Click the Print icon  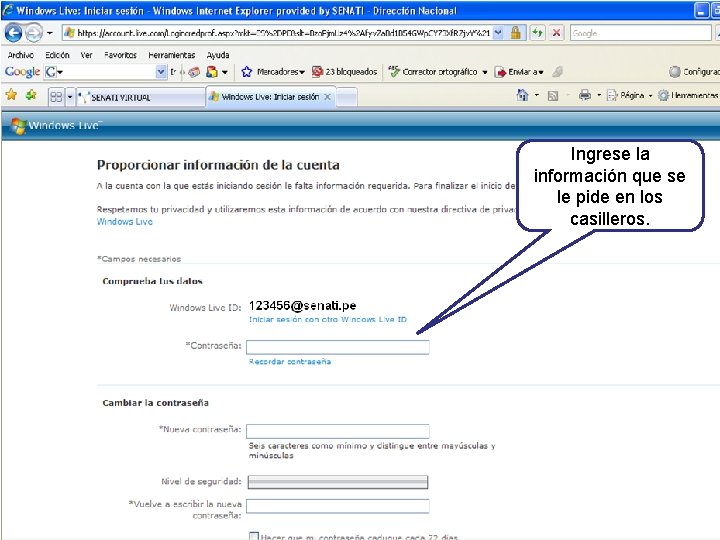tap(585, 95)
